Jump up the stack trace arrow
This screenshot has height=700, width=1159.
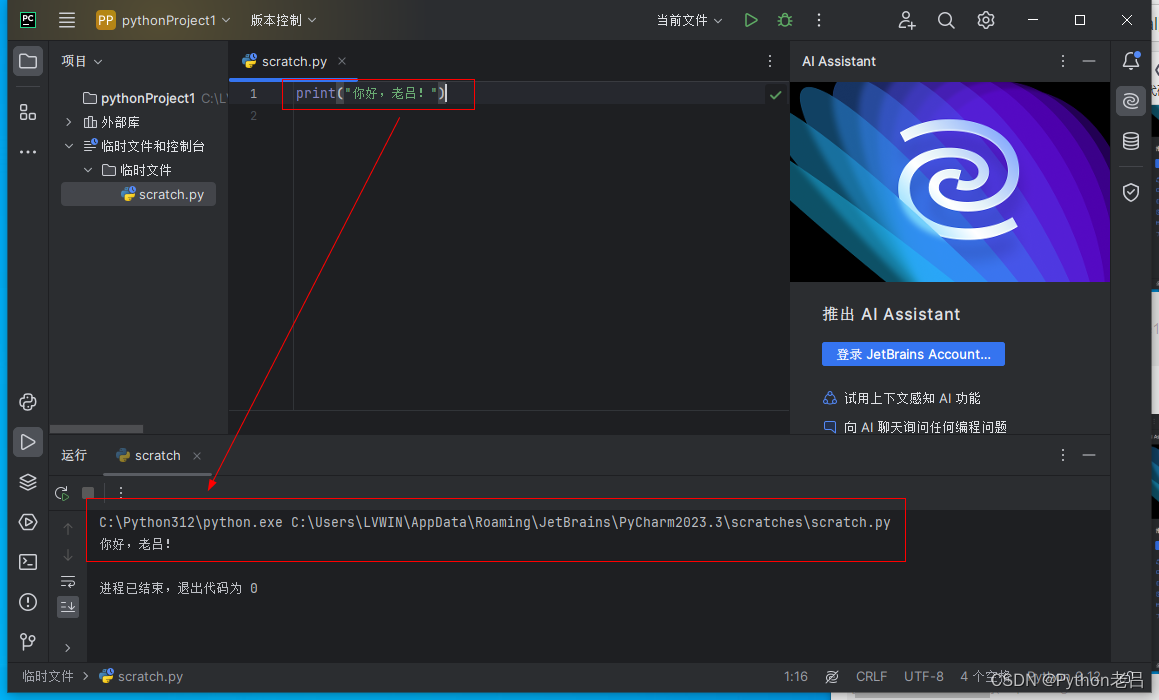click(68, 529)
